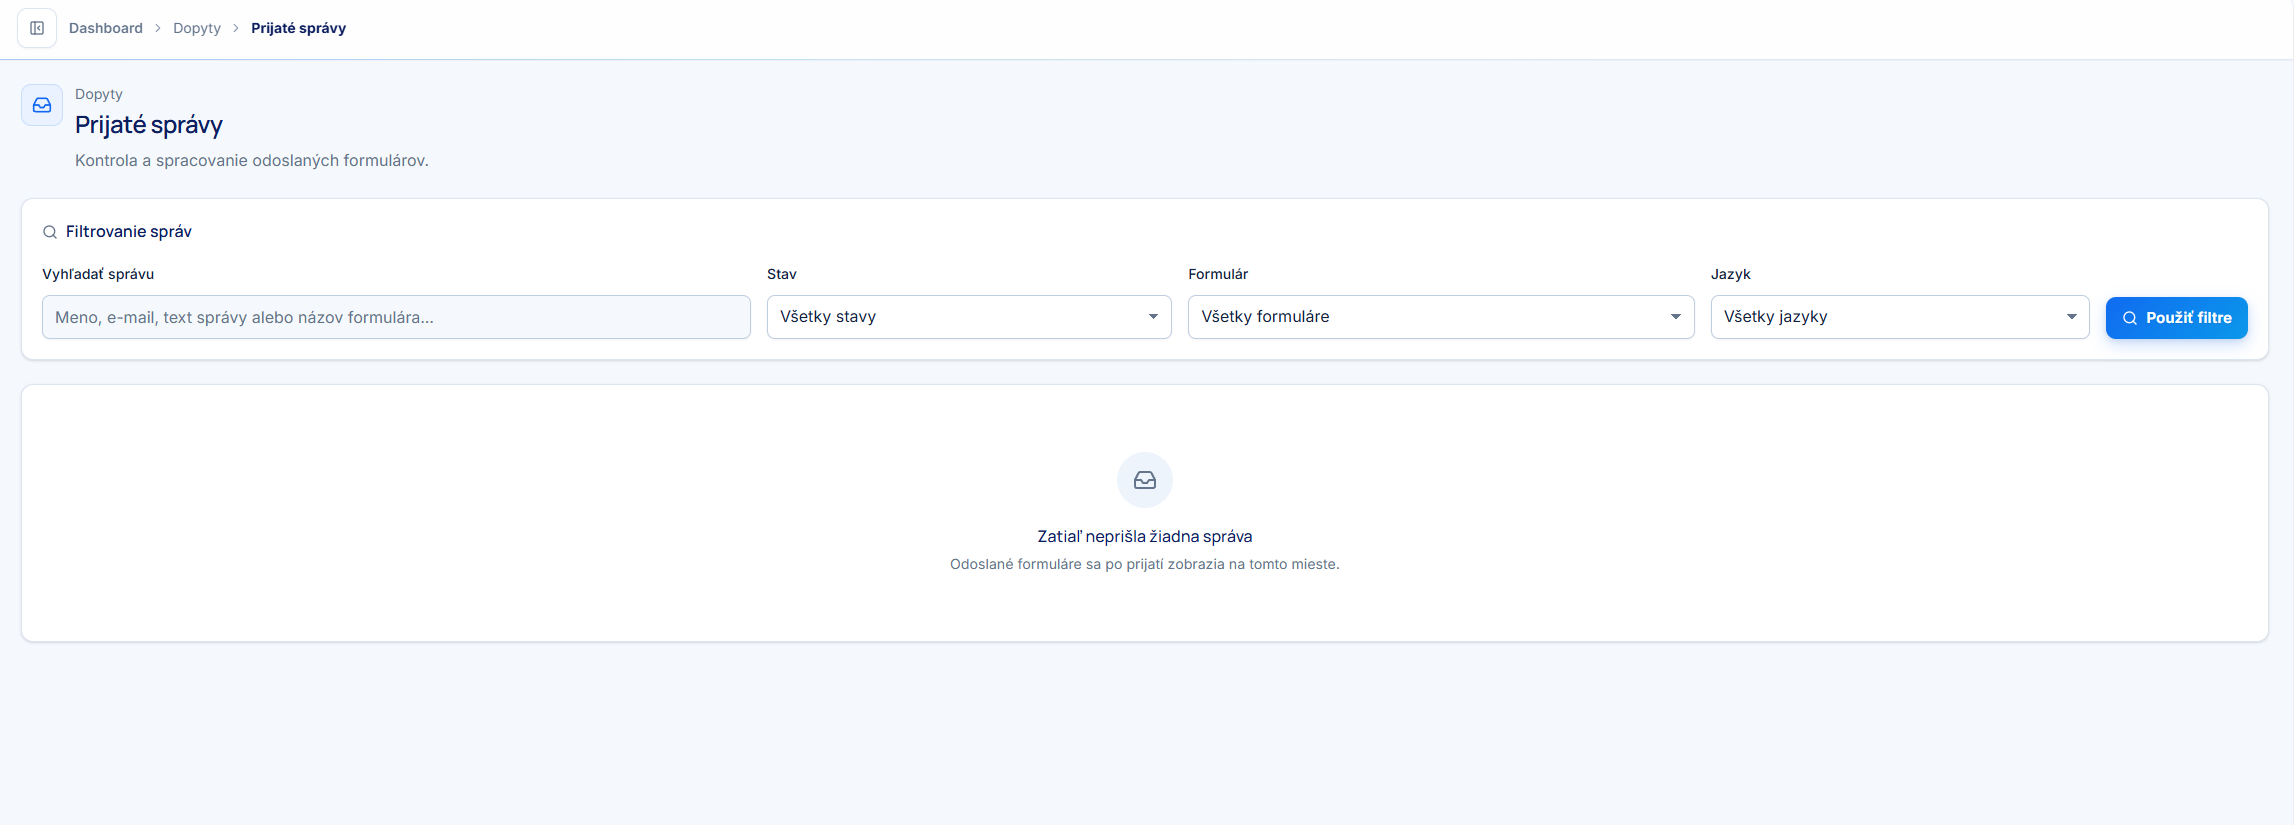Open the Dashboard breadcrumb link

click(106, 28)
